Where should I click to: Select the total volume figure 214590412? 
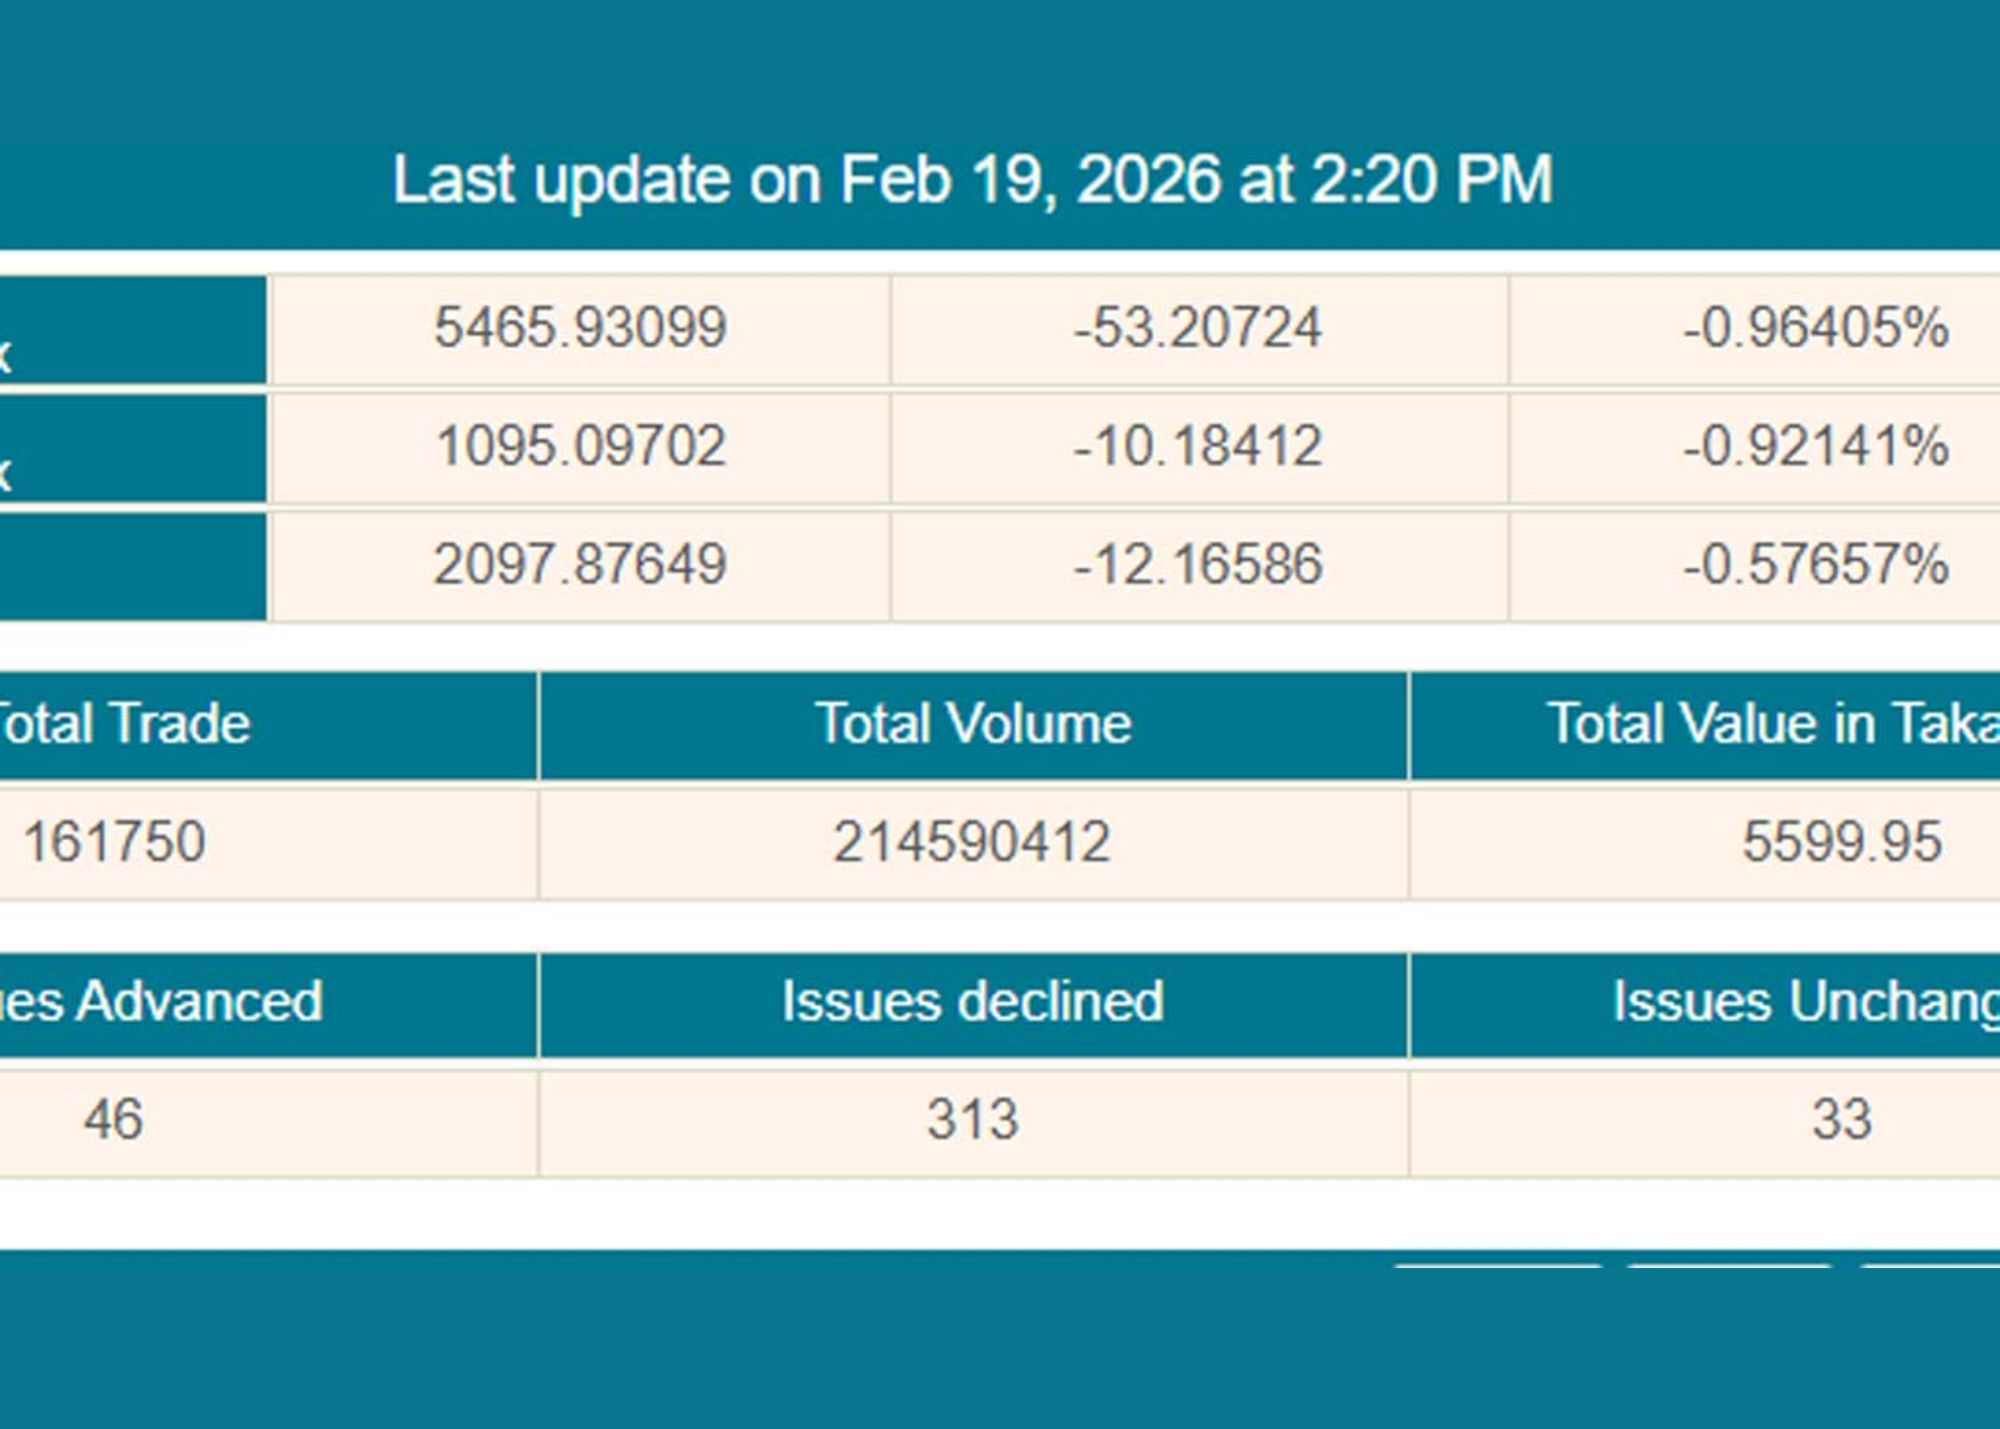tap(972, 842)
